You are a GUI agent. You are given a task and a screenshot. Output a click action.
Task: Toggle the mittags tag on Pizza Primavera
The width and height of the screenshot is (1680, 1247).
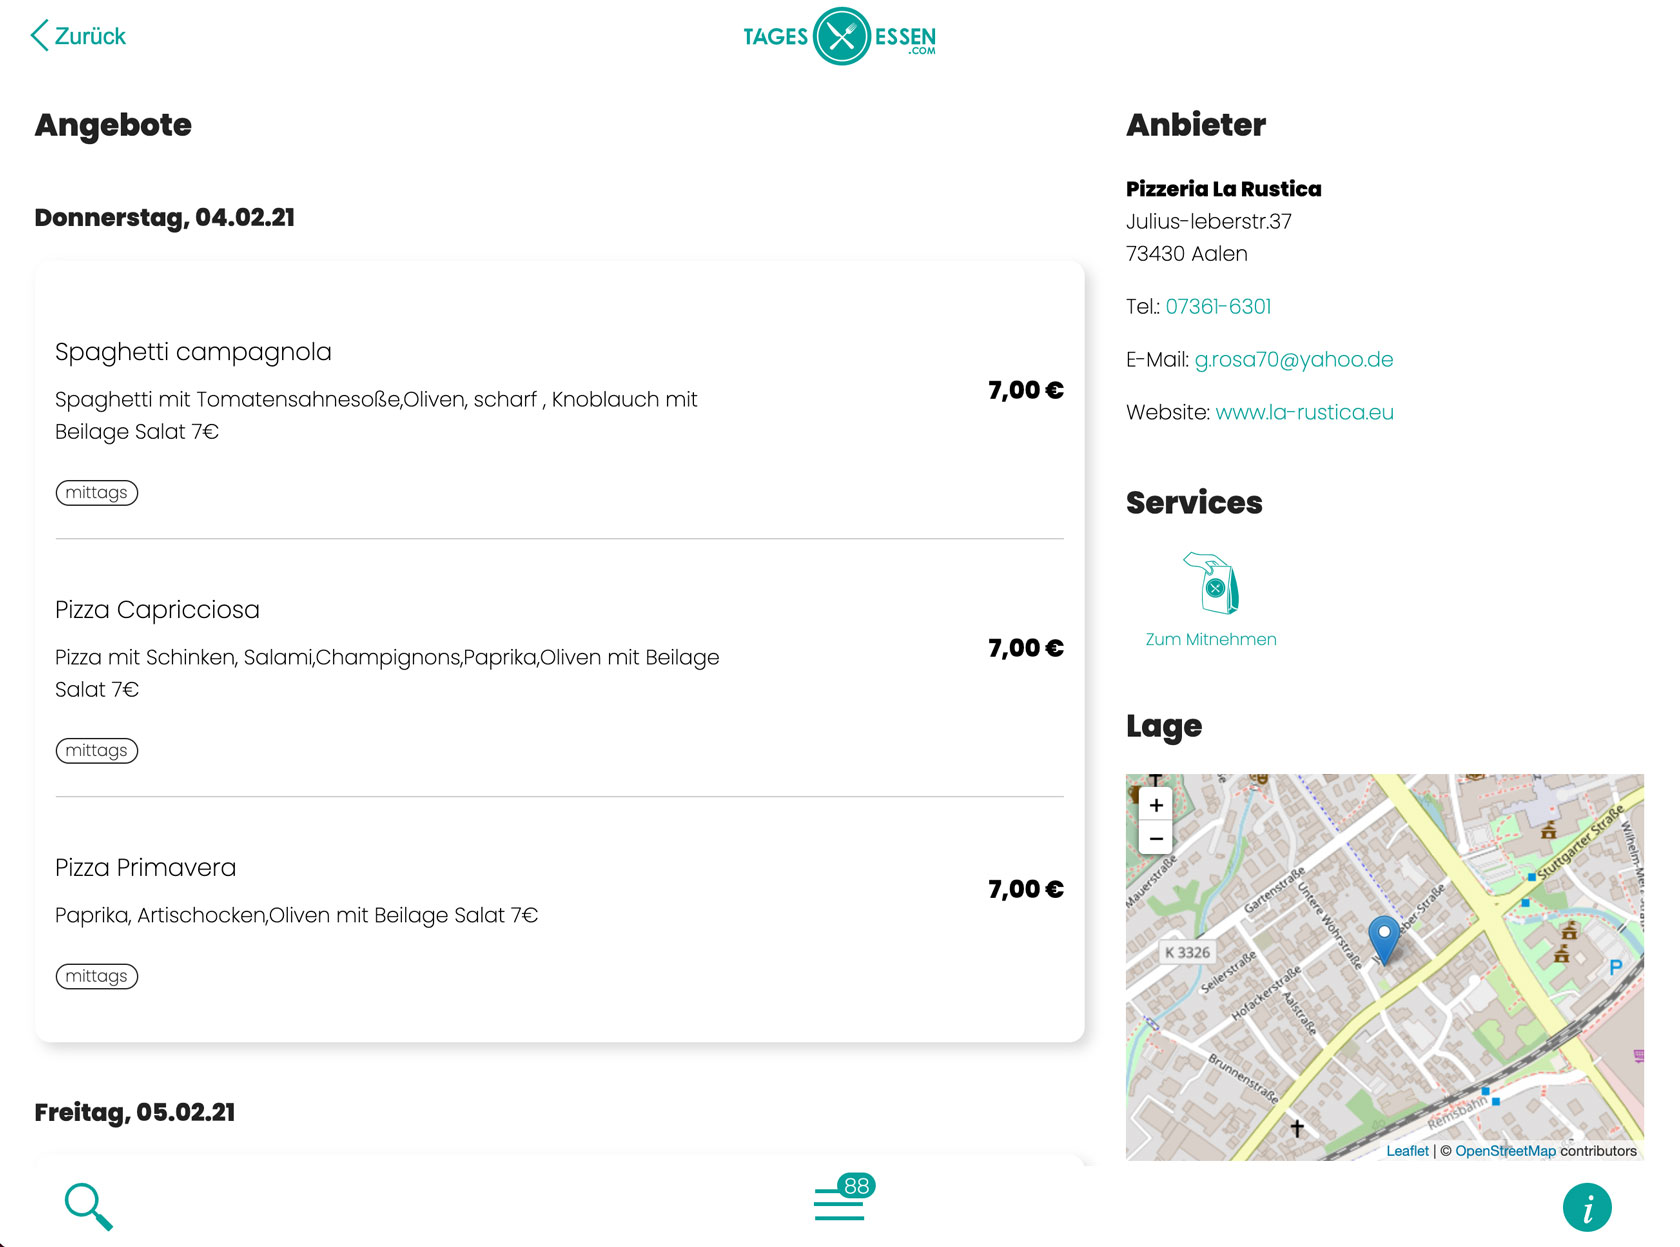[x=96, y=976]
